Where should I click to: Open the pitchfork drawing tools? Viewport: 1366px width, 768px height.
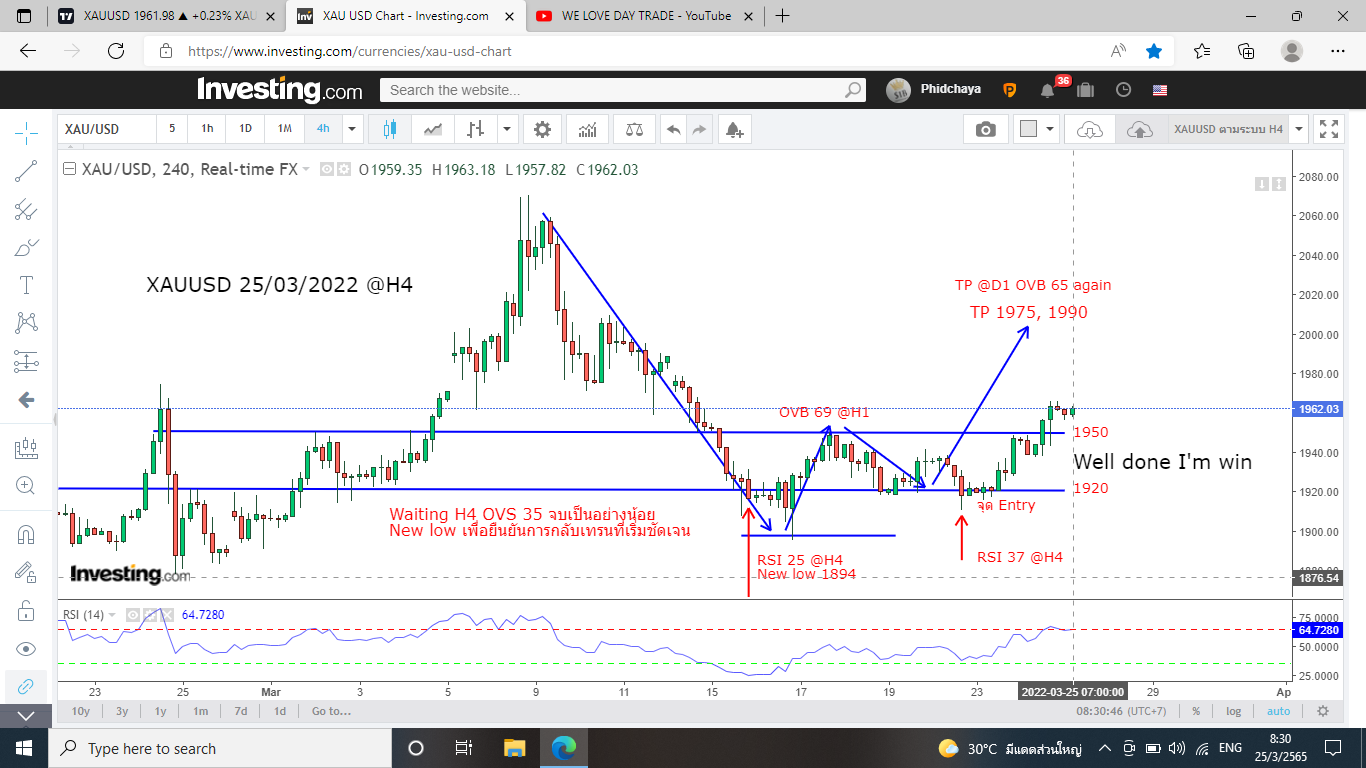26,209
